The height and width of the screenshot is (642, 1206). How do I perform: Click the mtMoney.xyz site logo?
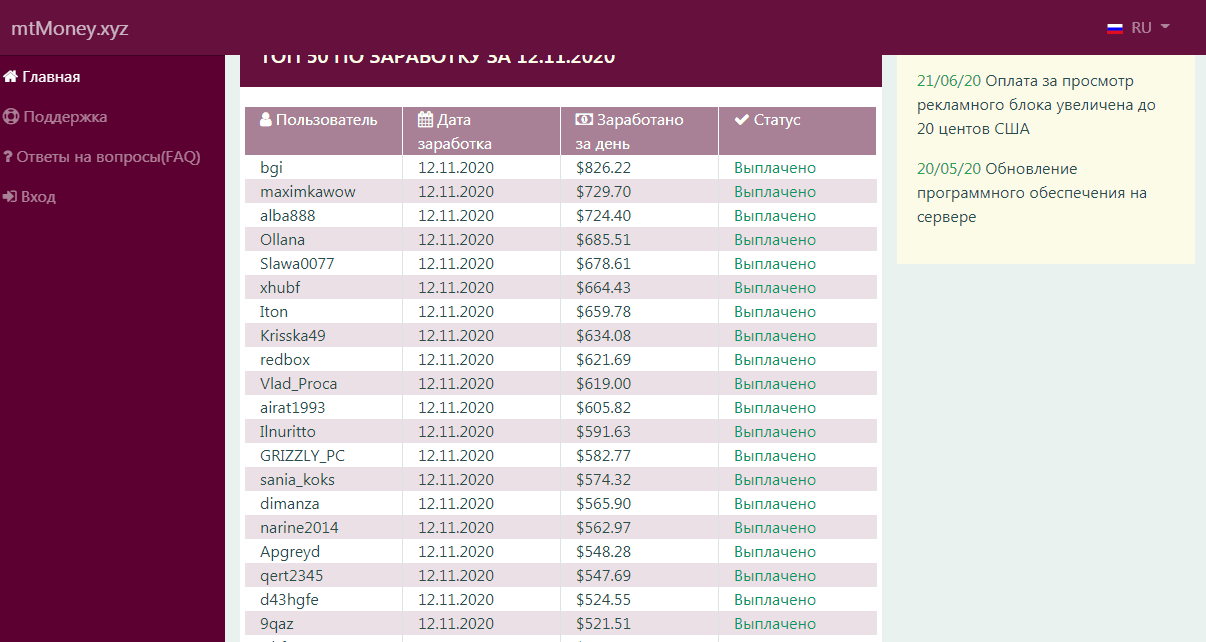[70, 28]
